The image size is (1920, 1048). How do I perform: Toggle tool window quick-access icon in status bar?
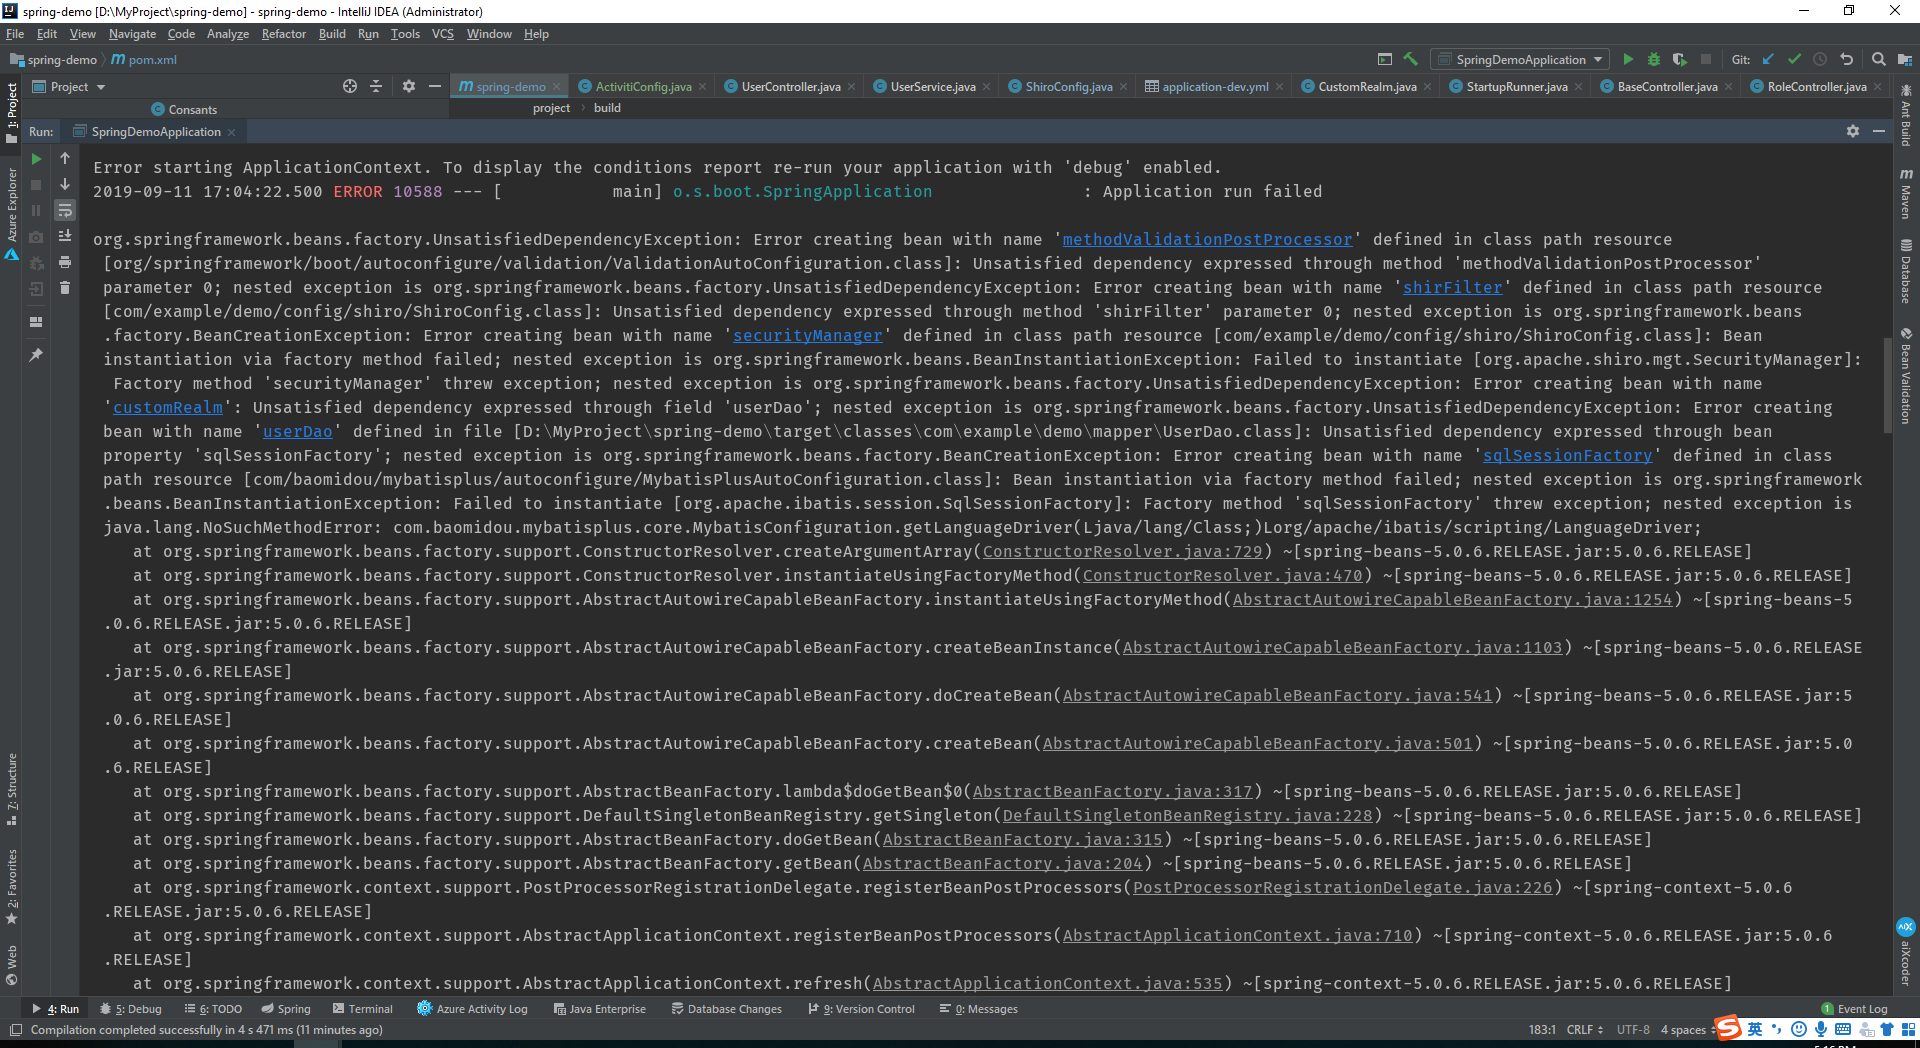[15, 1030]
